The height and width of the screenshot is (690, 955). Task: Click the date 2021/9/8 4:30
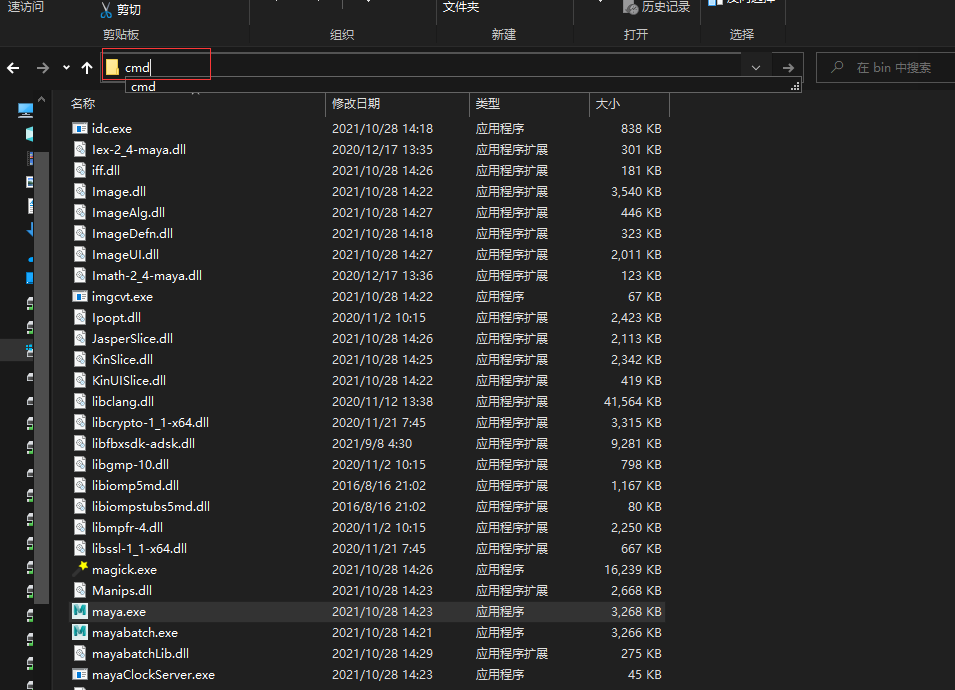click(x=372, y=443)
